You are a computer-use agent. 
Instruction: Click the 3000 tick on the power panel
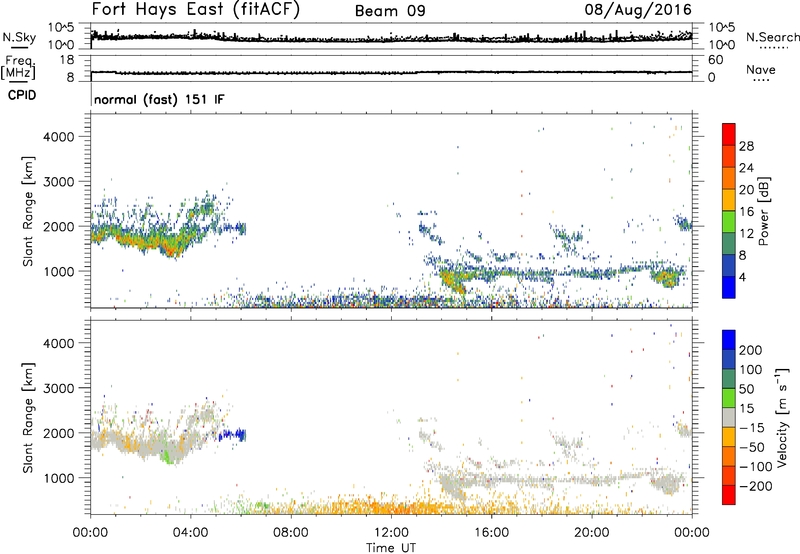pos(59,182)
